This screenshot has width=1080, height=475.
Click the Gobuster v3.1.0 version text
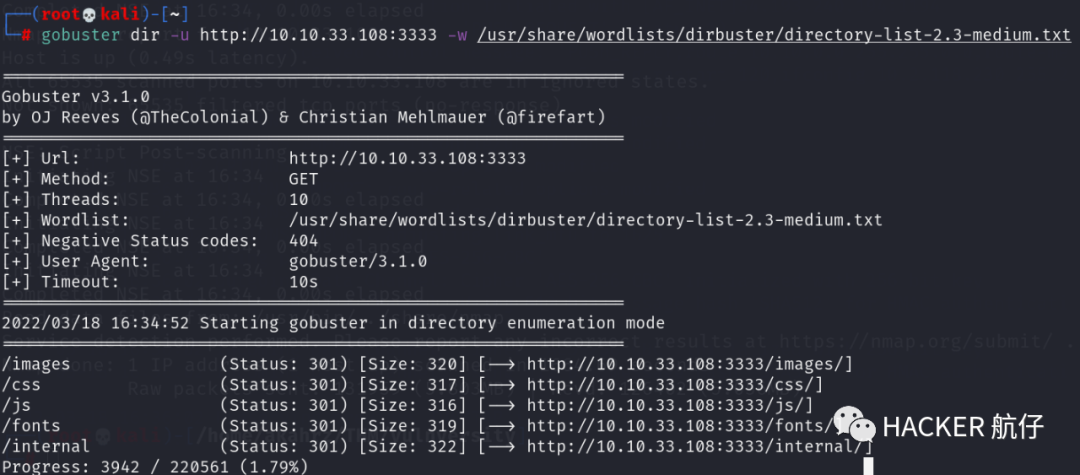[x=76, y=97]
